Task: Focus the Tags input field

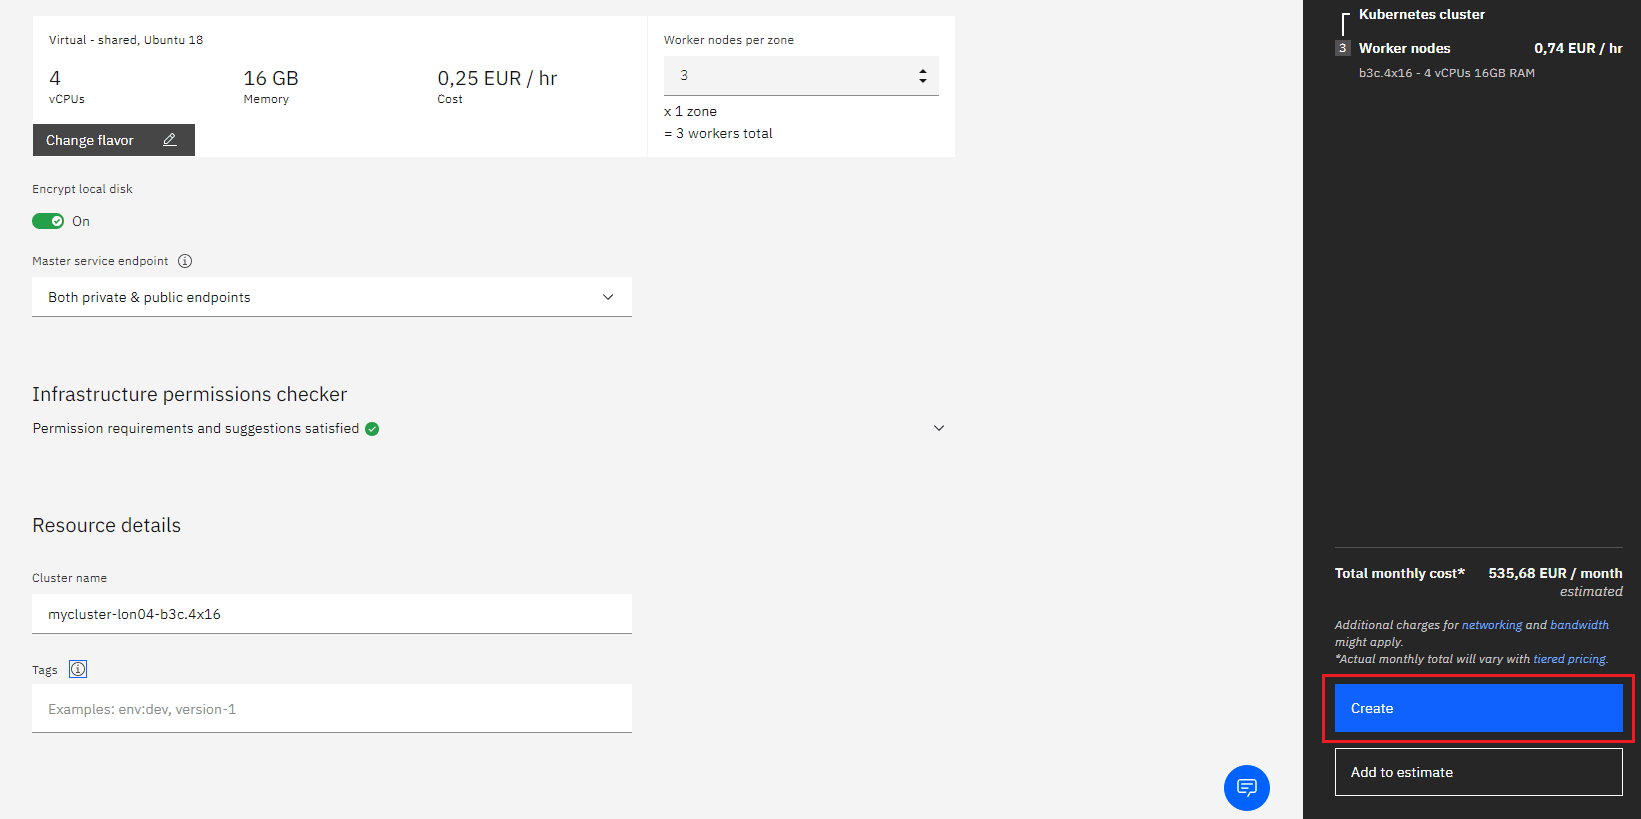Action: pyautogui.click(x=331, y=709)
